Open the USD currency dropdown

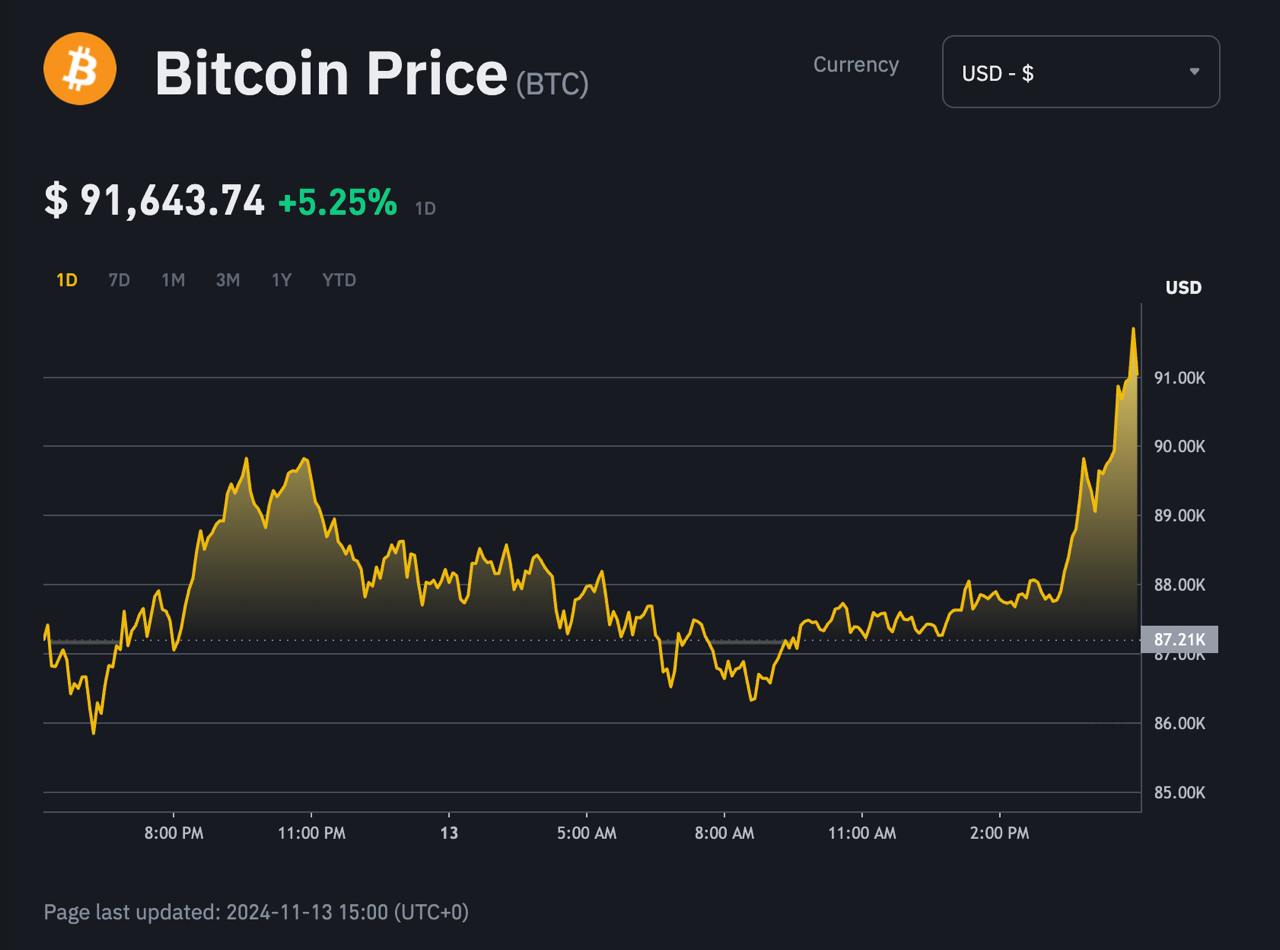click(1080, 72)
